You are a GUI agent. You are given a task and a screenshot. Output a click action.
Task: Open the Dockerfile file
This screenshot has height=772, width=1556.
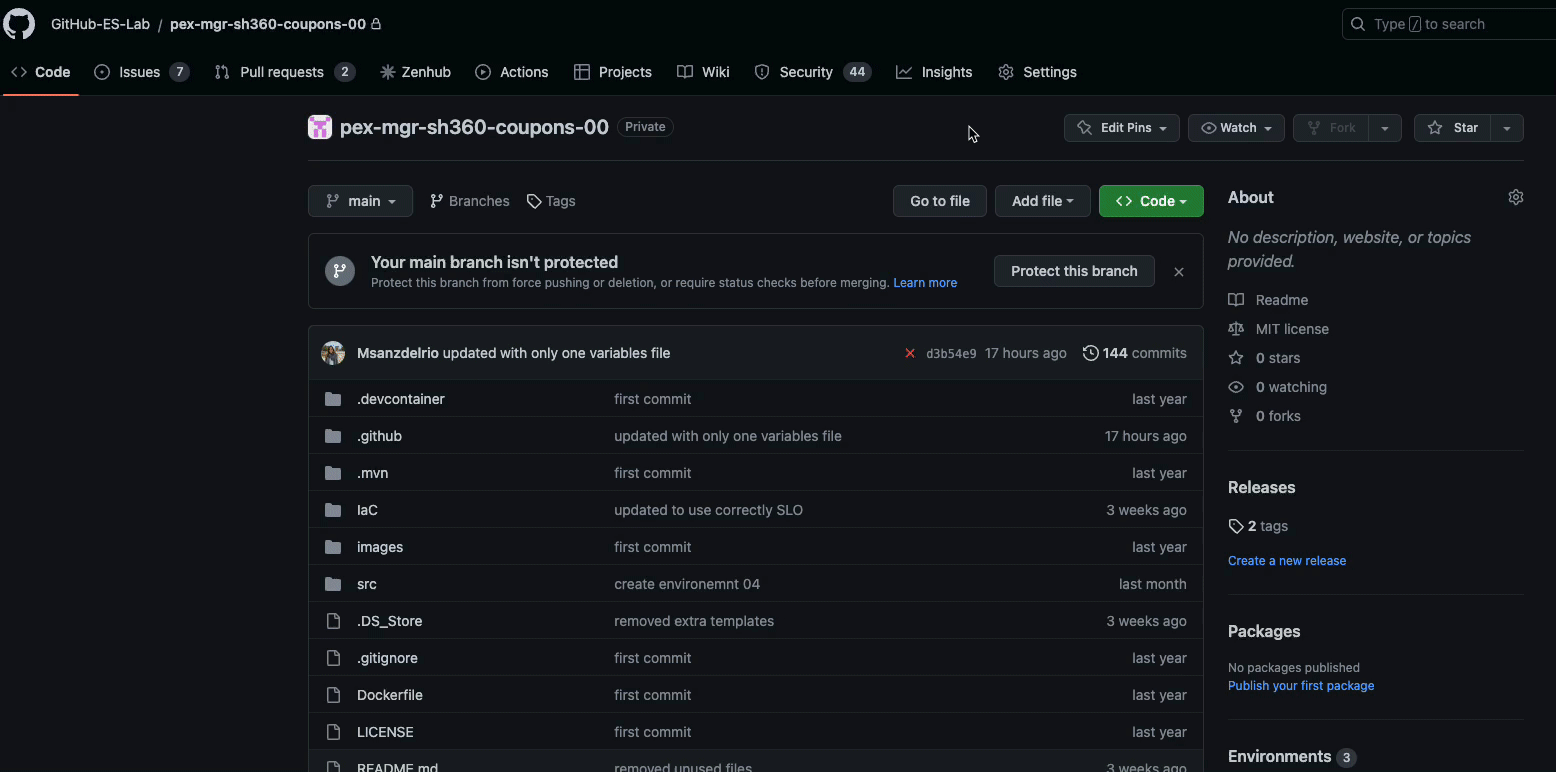coord(390,695)
